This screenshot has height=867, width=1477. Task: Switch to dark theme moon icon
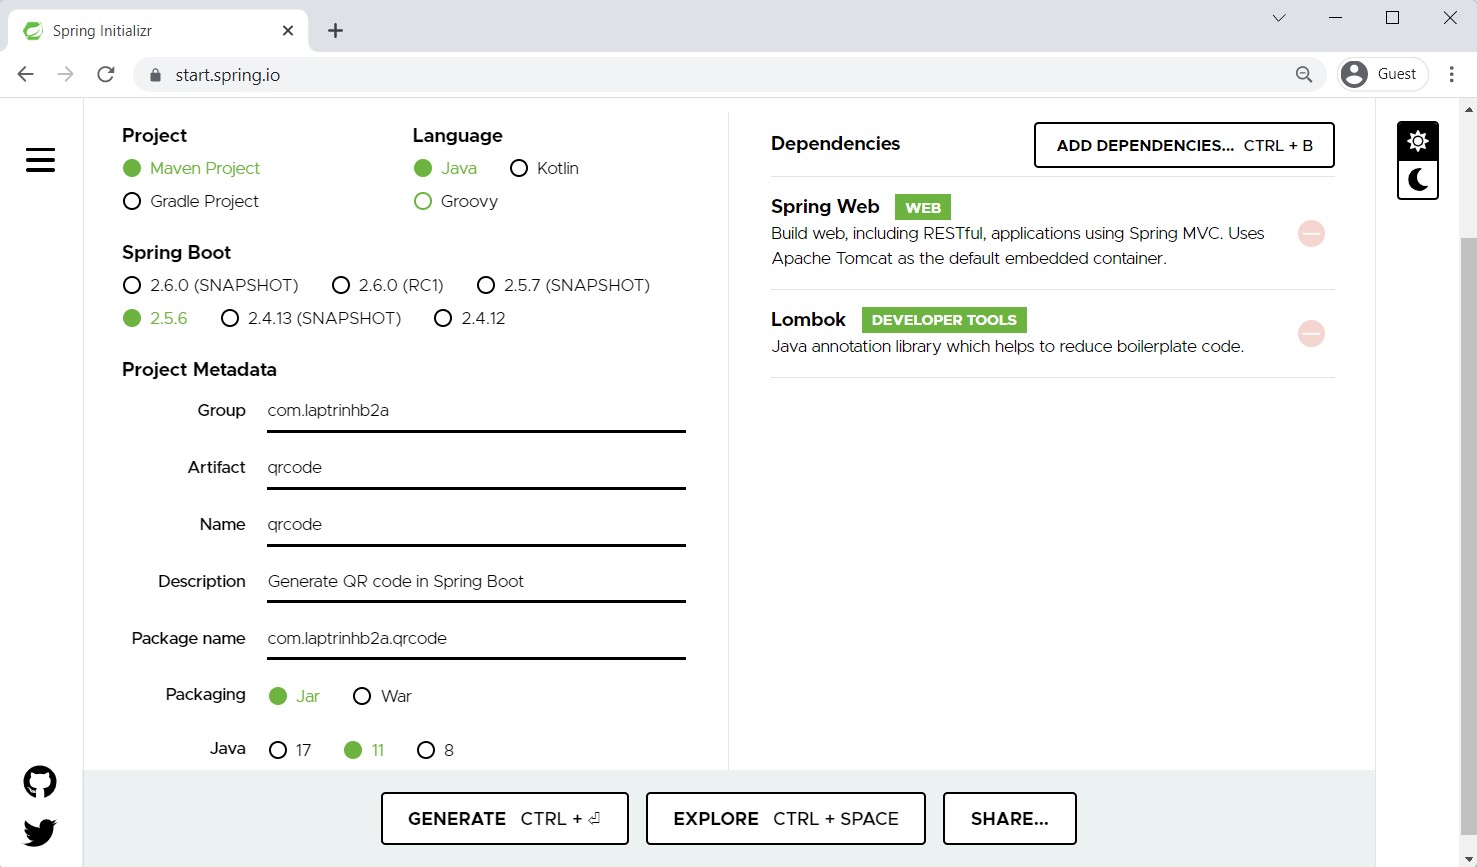pos(1418,180)
